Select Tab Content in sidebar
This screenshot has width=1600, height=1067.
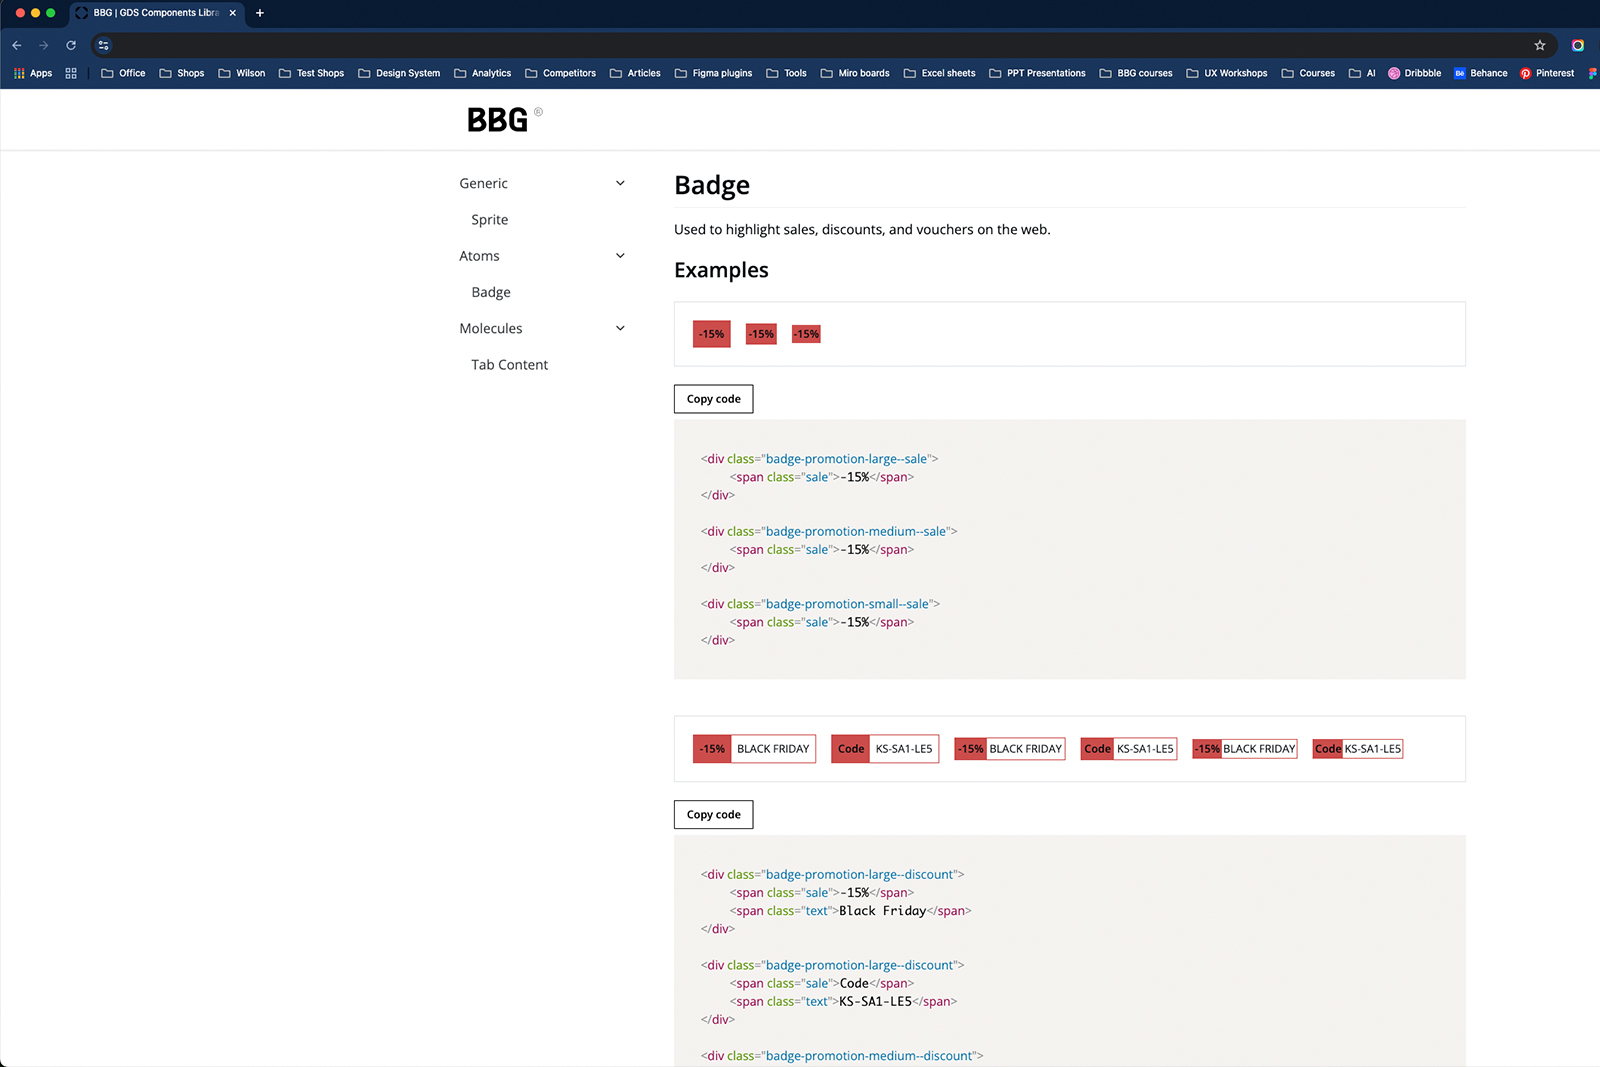tap(509, 365)
